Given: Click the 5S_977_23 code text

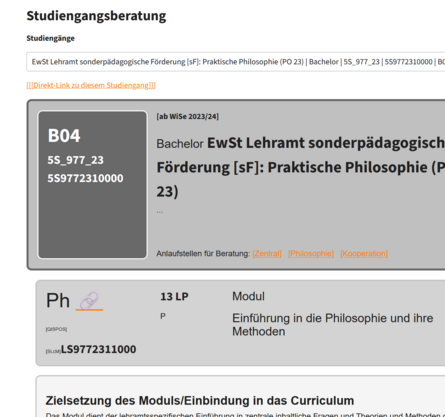Looking at the screenshot, I should coord(76,160).
